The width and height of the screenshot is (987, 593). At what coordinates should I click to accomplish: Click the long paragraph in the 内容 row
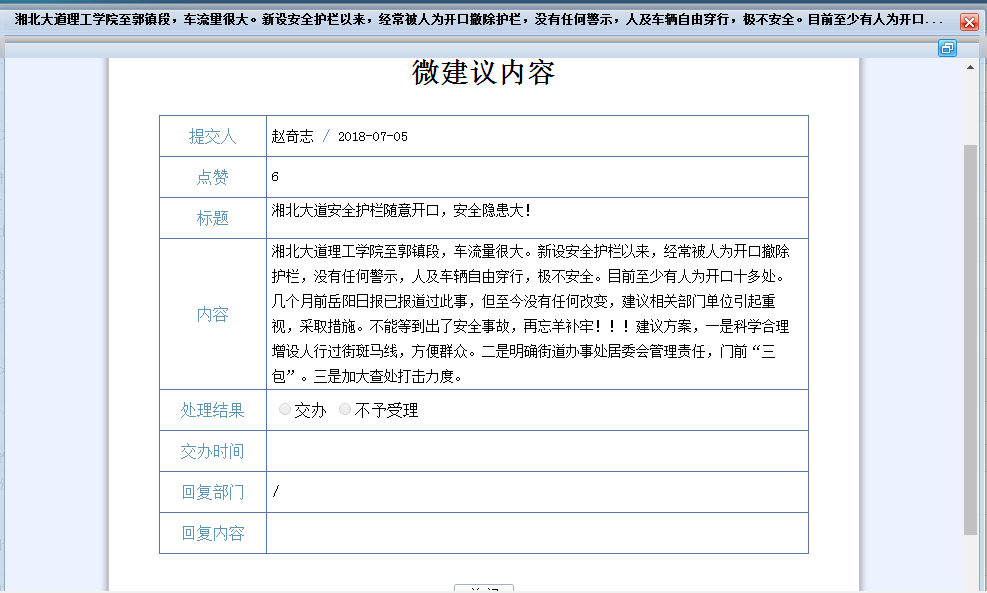(x=532, y=314)
